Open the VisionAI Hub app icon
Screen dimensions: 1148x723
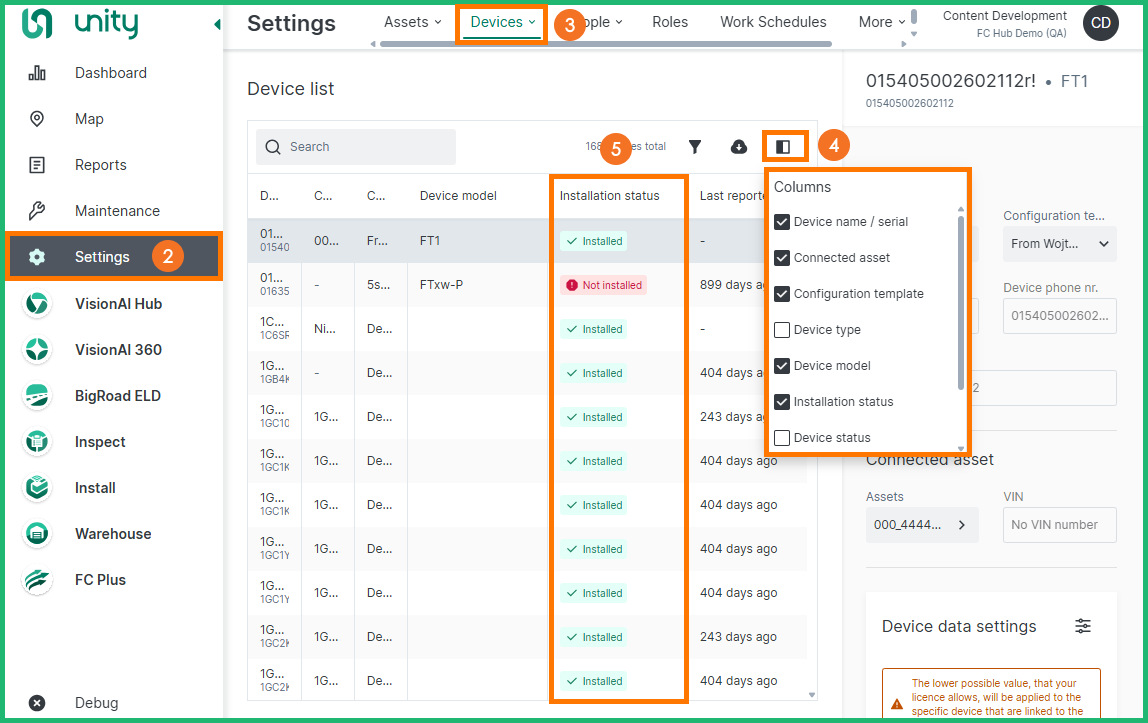point(37,304)
